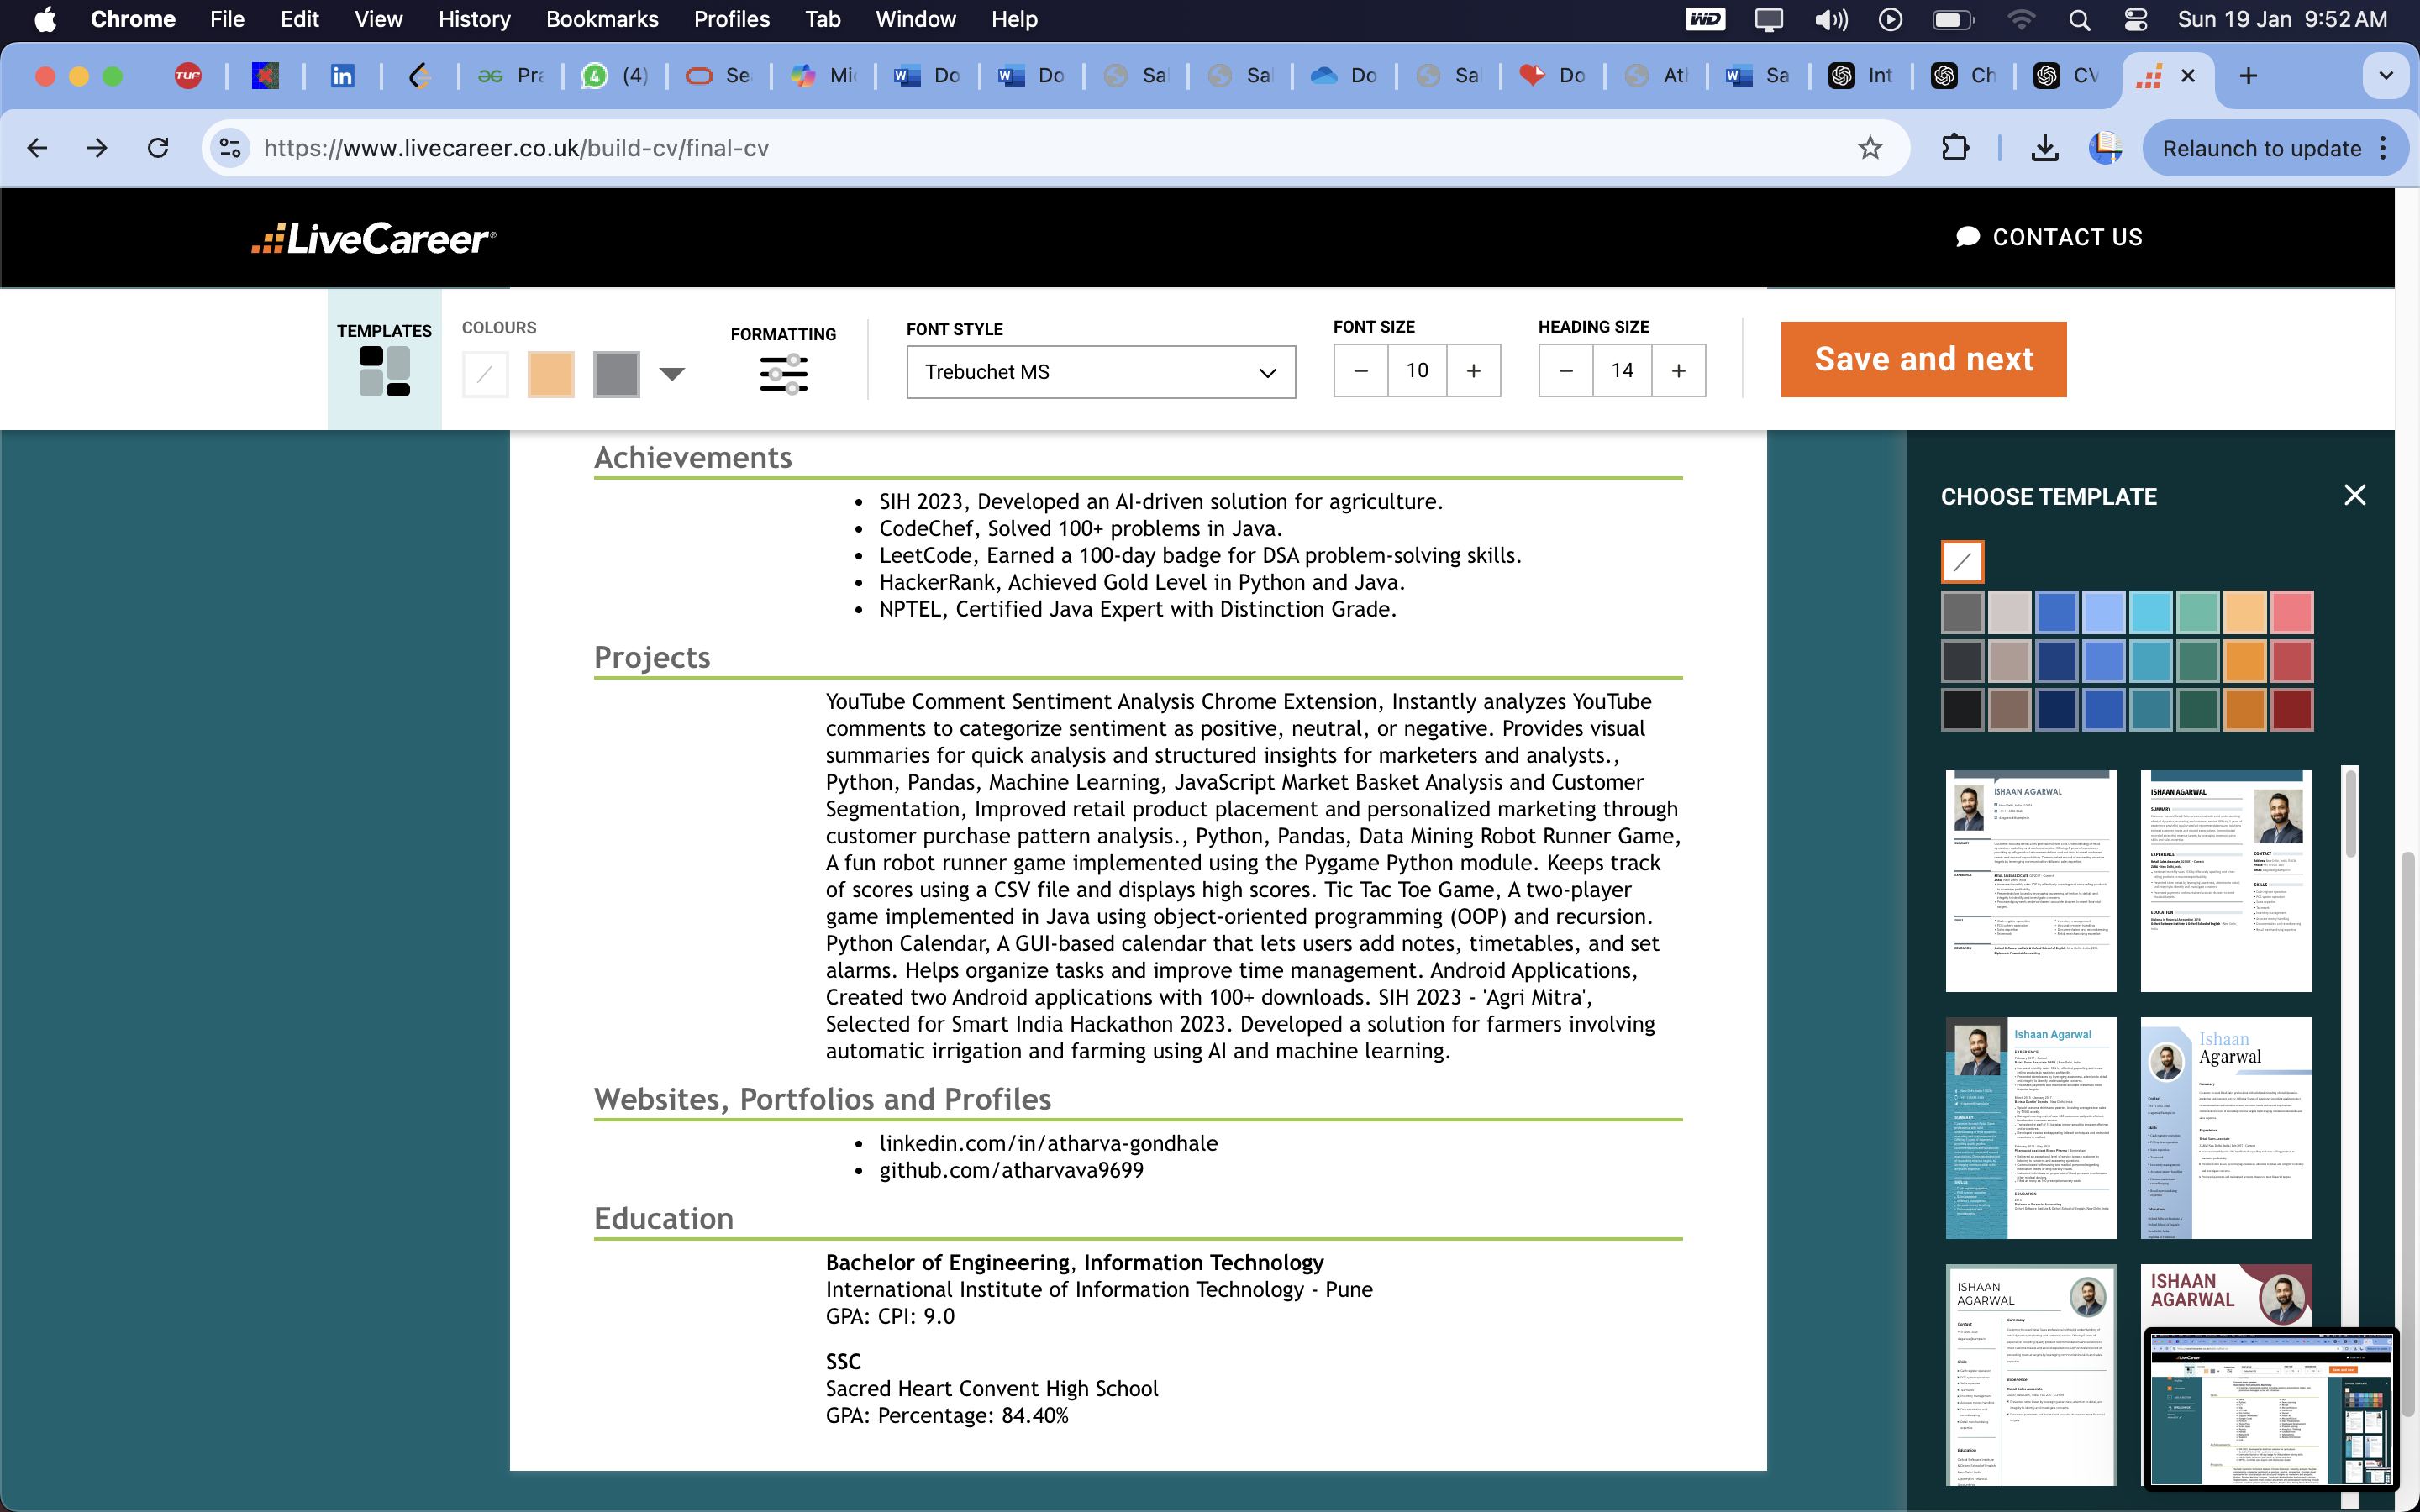Screen dimensions: 2420x1512
Task: Bookmark this page with the star icon
Action: pos(1869,148)
